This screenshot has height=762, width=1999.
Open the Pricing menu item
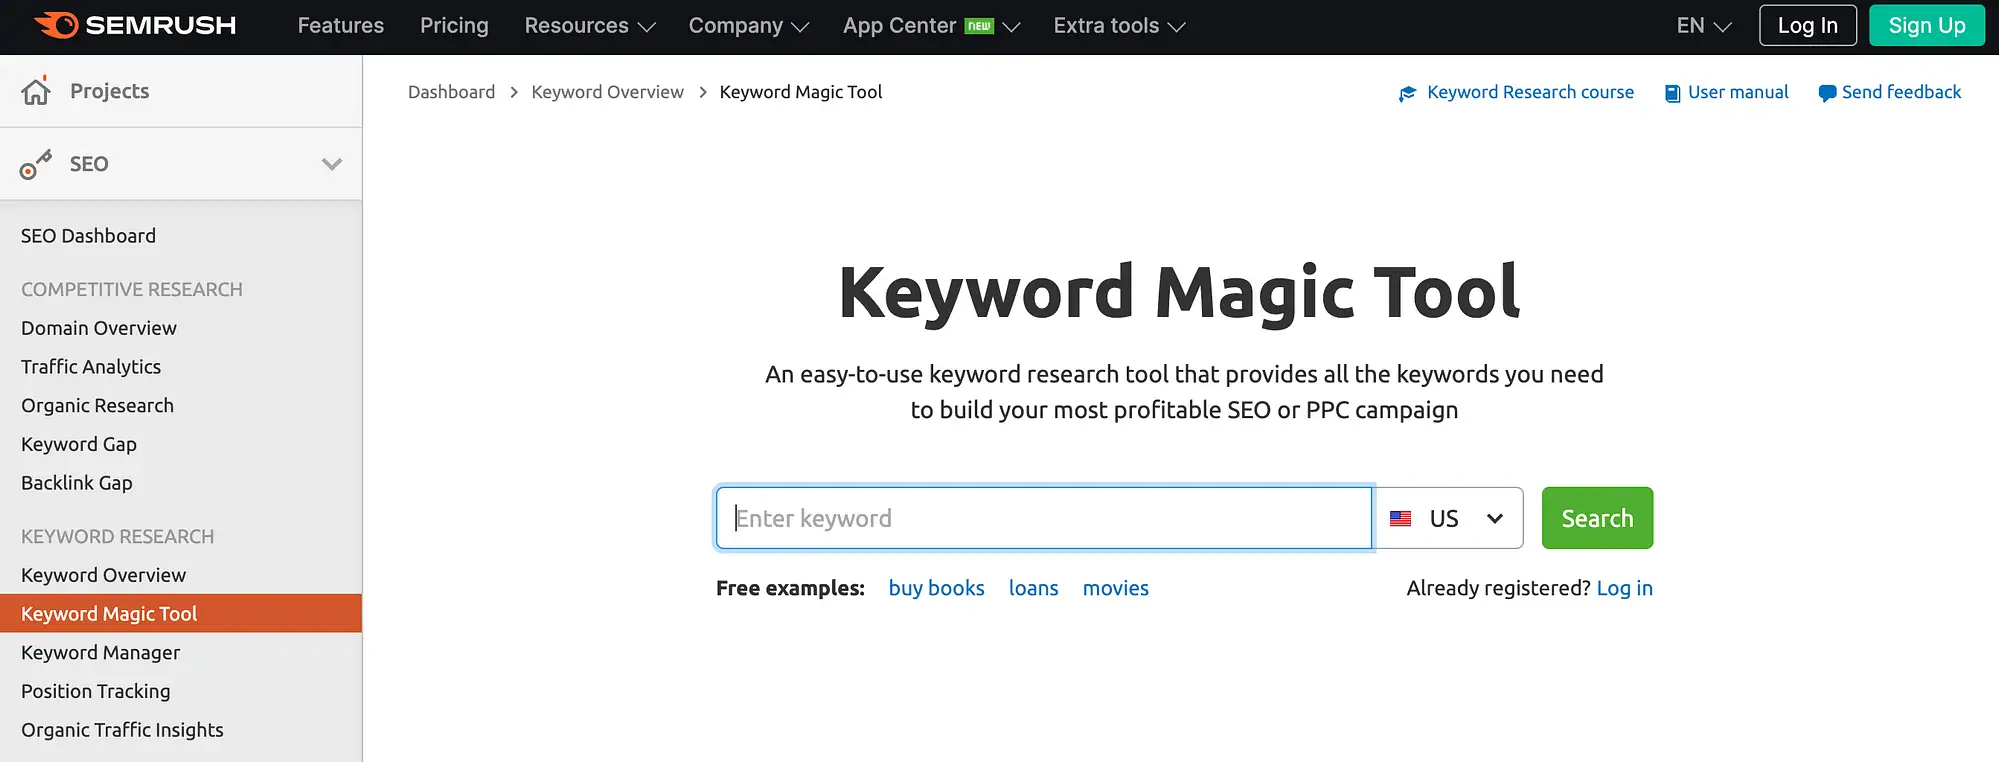(x=454, y=26)
